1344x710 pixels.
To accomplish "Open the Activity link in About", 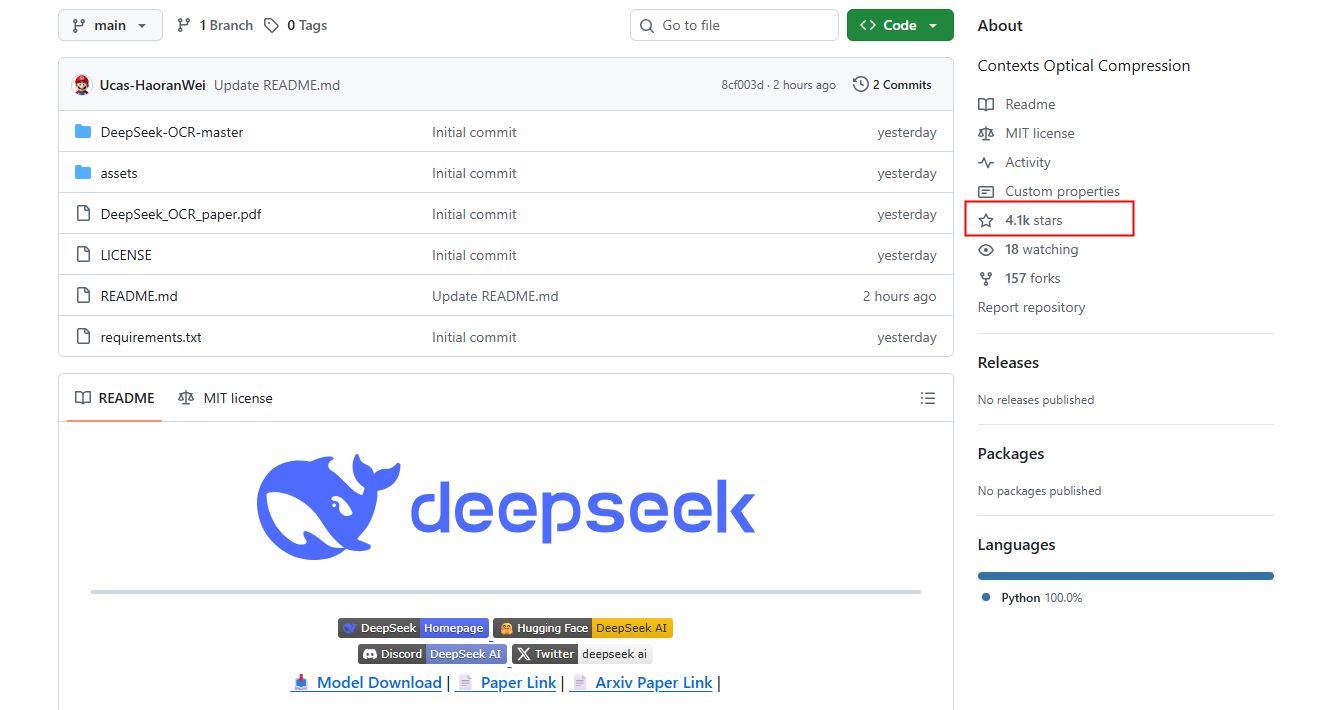I will click(x=1028, y=162).
